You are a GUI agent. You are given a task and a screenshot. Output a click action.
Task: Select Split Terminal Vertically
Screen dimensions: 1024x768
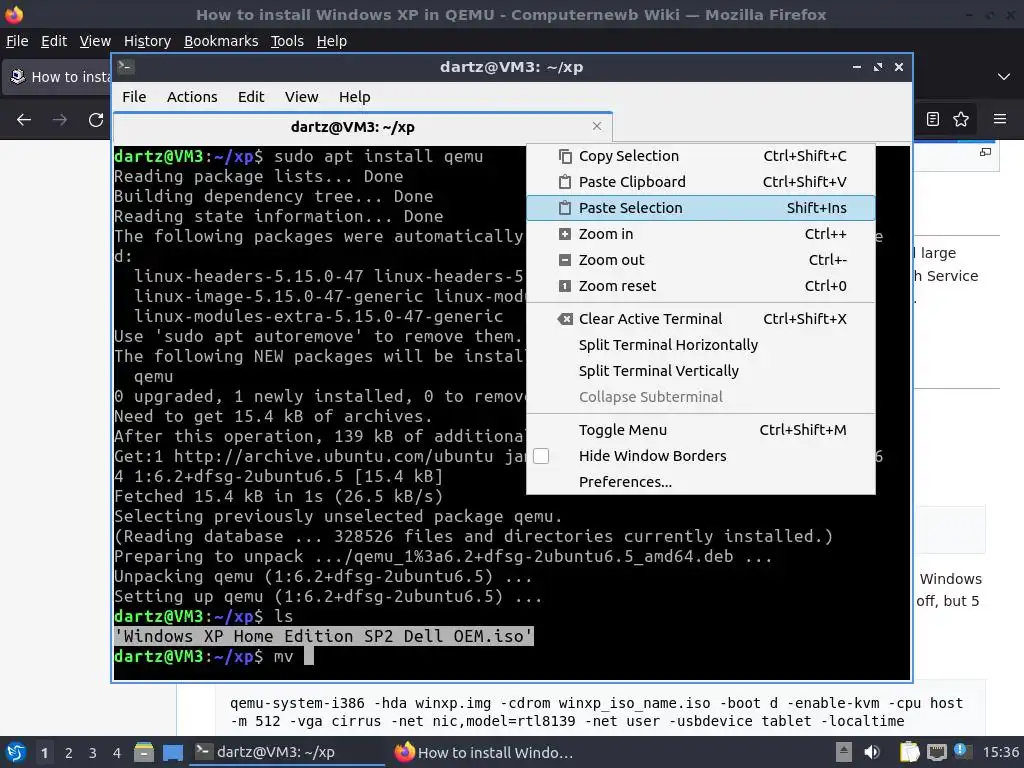point(701,371)
